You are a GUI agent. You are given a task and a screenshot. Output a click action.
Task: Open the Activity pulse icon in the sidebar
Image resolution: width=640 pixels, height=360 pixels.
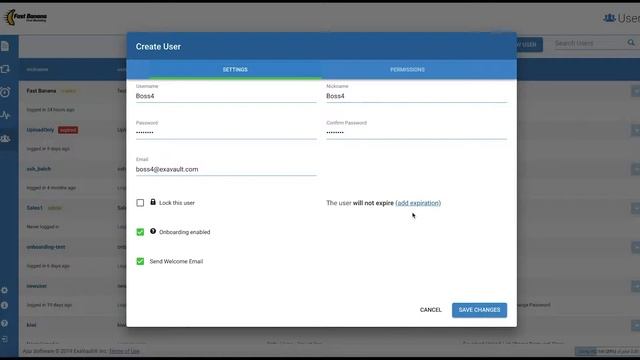tap(5, 115)
